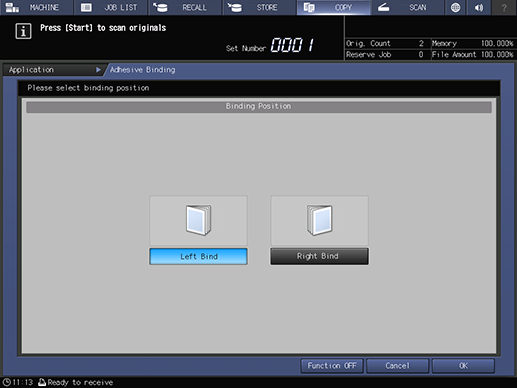Screen dimensions: 517x388
Task: Click the information icon beside the message
Action: 23,31
